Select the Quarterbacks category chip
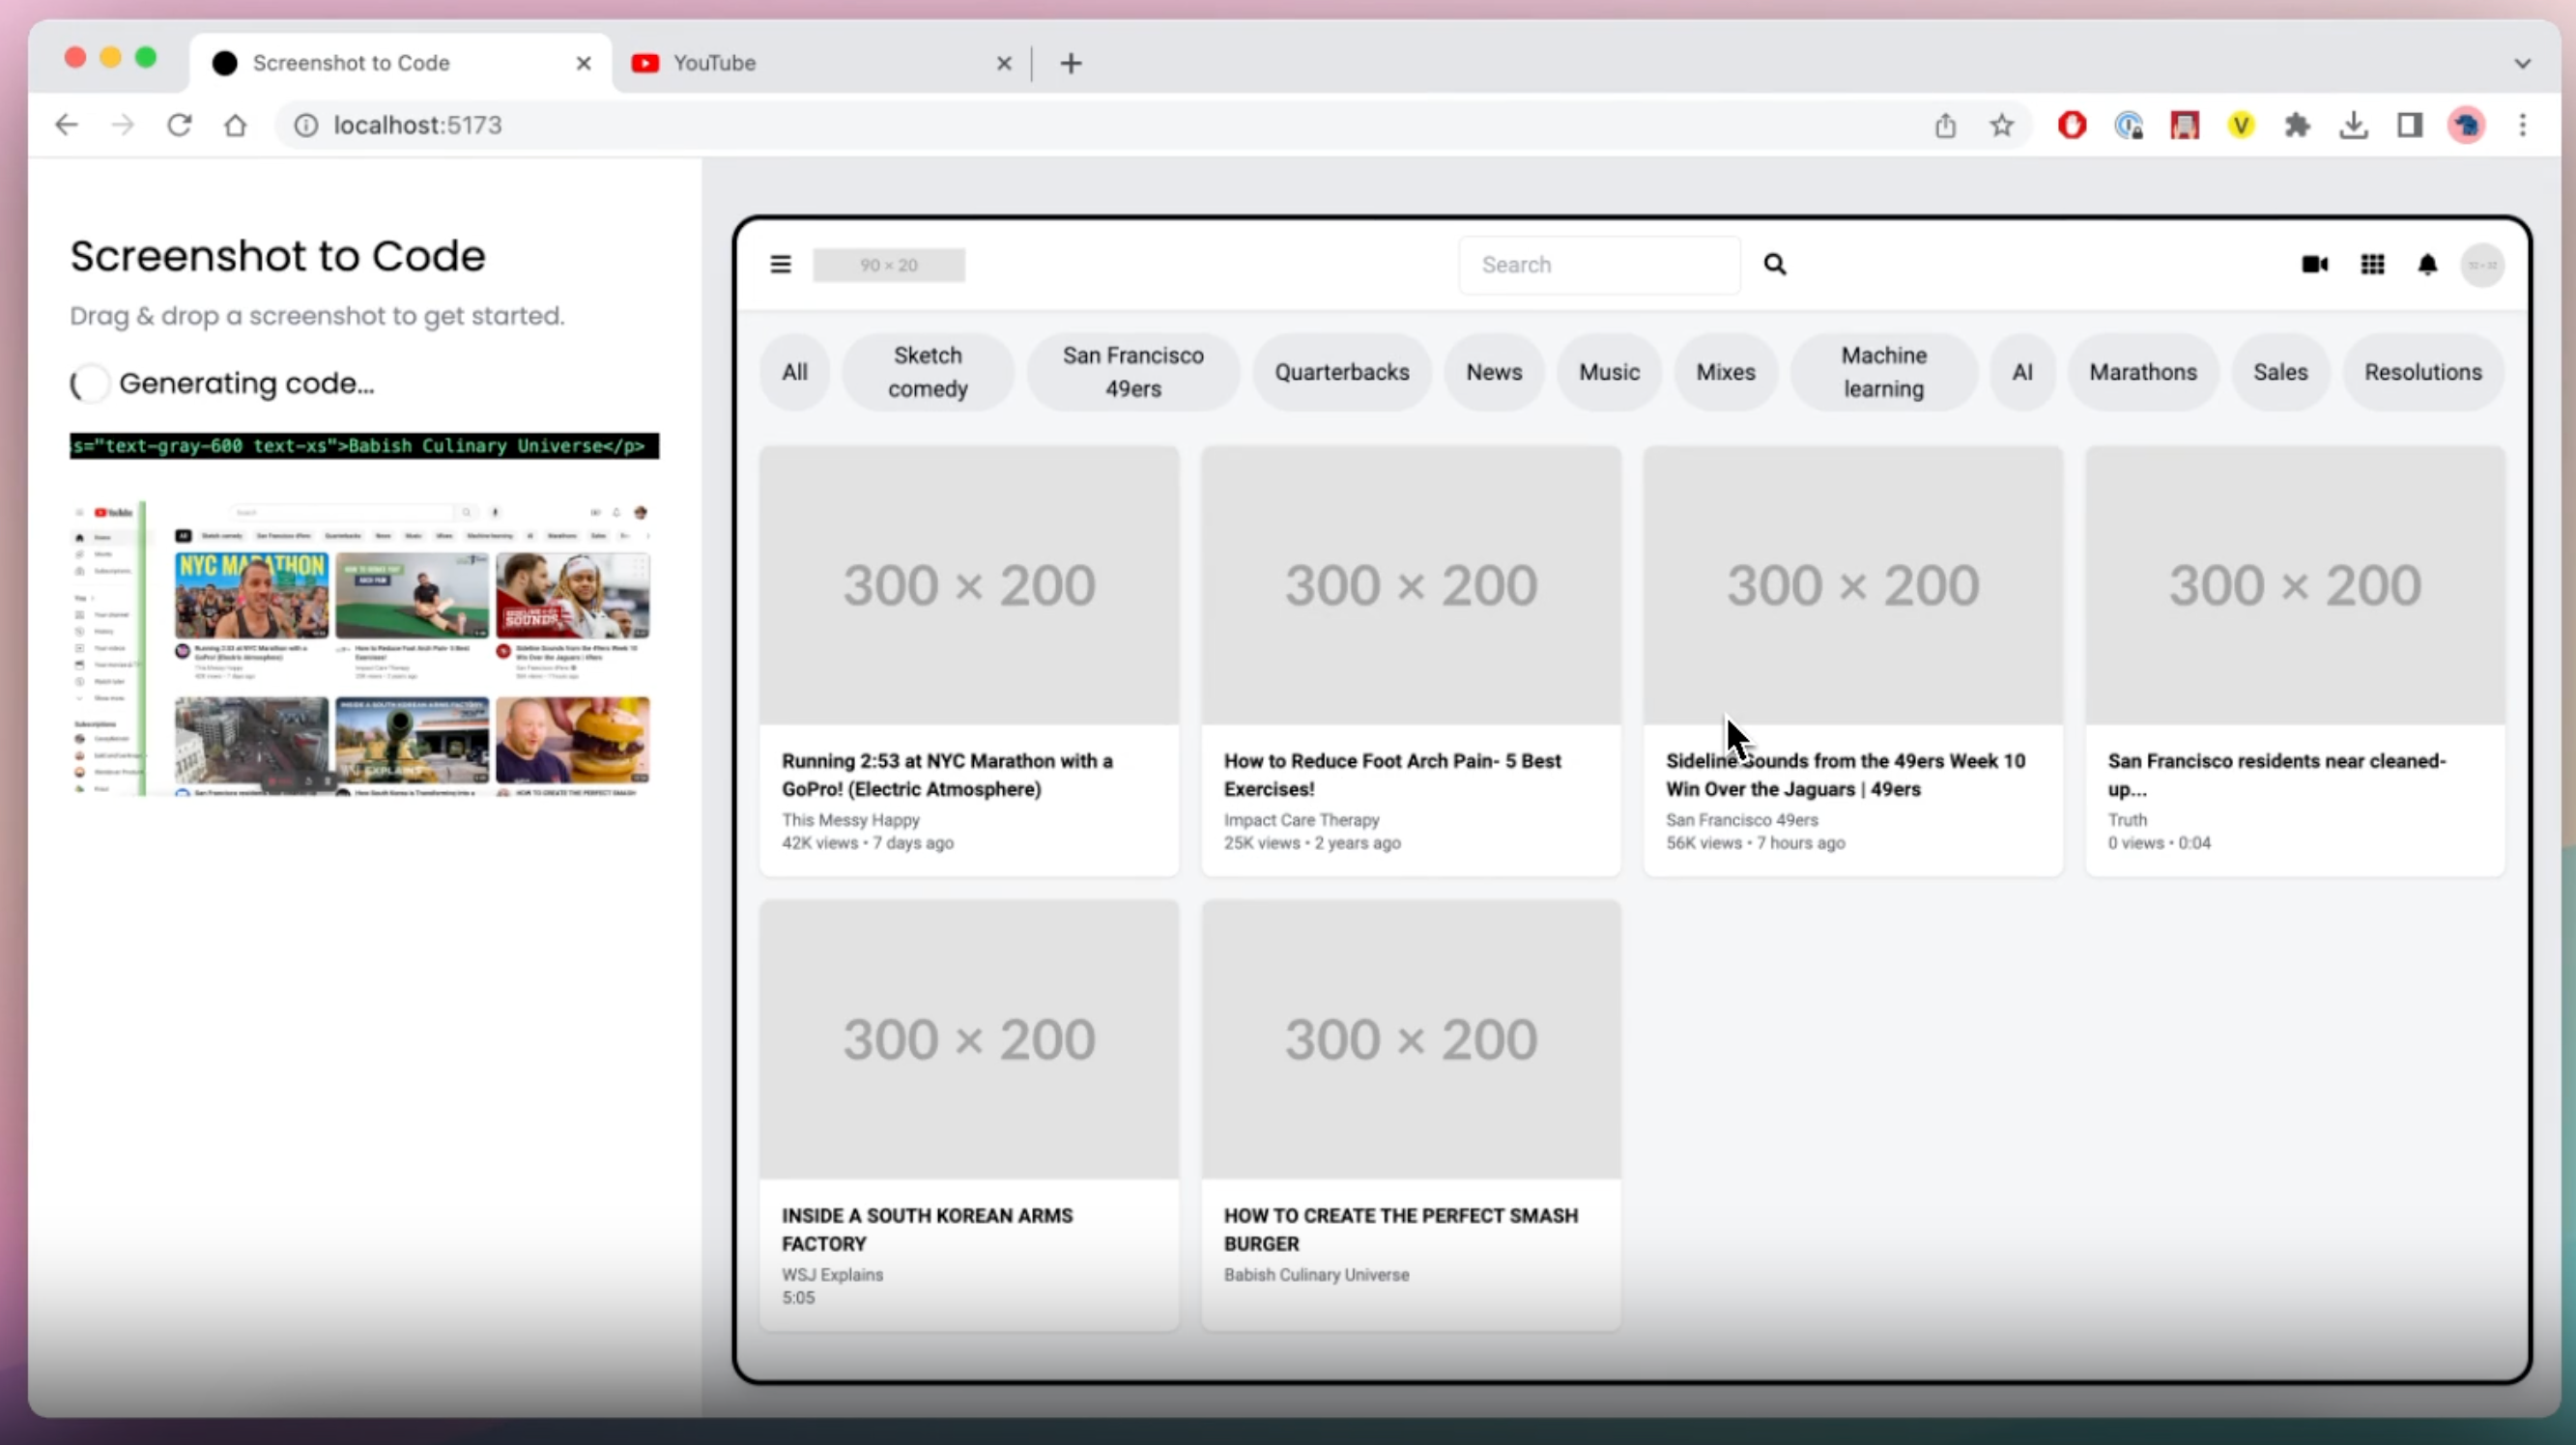2576x1445 pixels. pyautogui.click(x=1341, y=372)
